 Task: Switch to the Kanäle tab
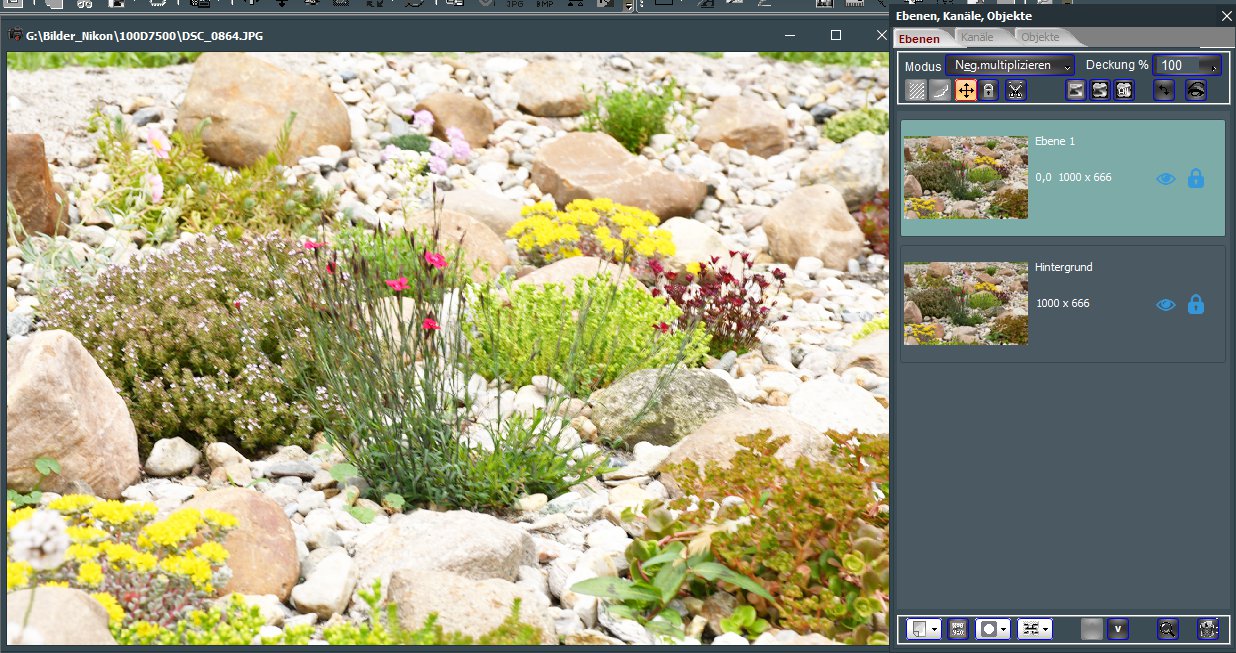[976, 37]
